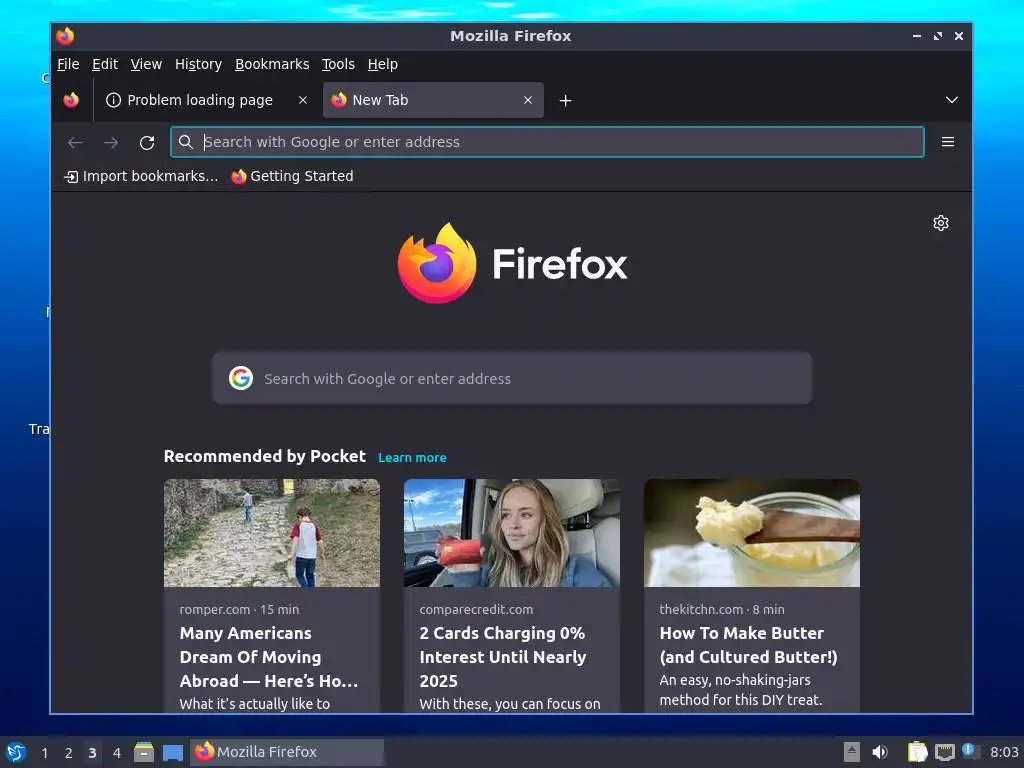This screenshot has height=768, width=1024.
Task: Click the taskbar clock showing 8:03
Action: click(x=1004, y=752)
